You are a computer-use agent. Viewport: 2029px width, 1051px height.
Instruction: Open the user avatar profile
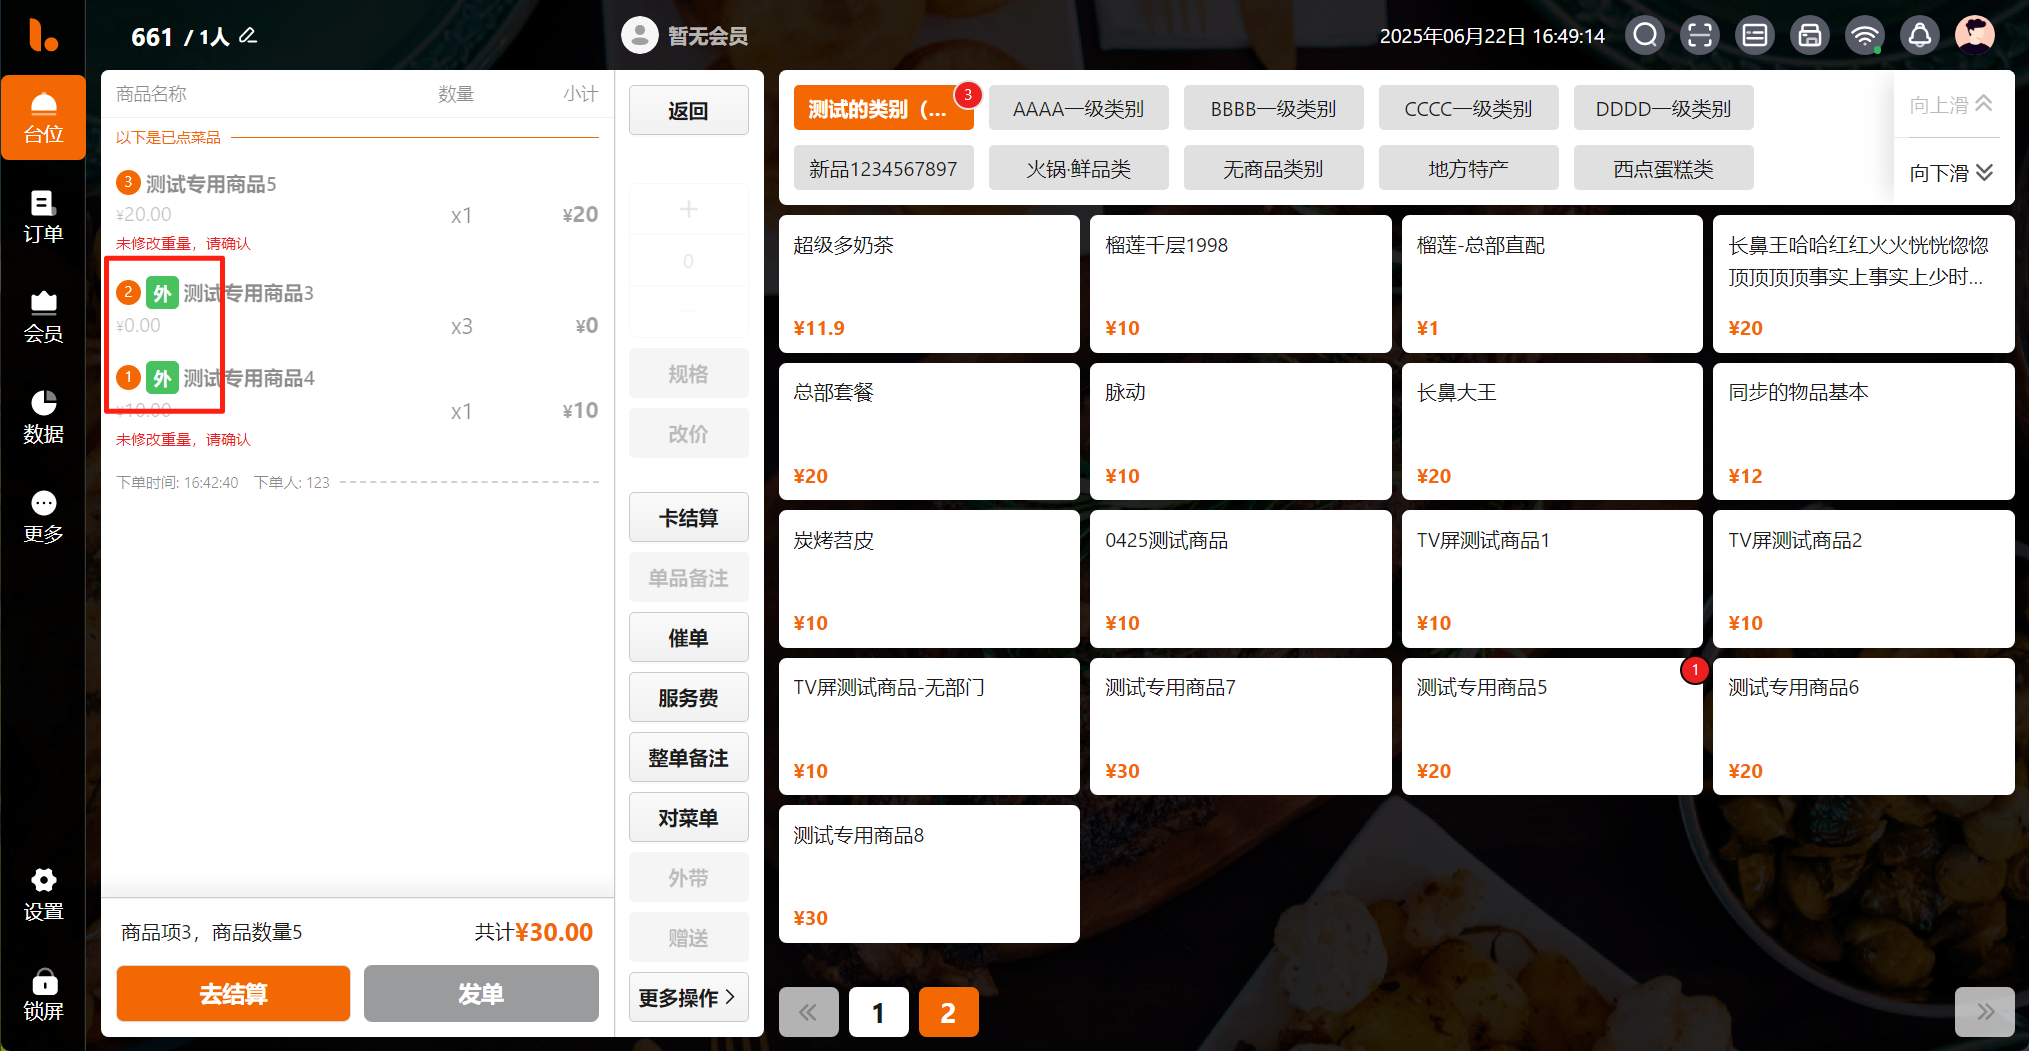pos(1975,36)
